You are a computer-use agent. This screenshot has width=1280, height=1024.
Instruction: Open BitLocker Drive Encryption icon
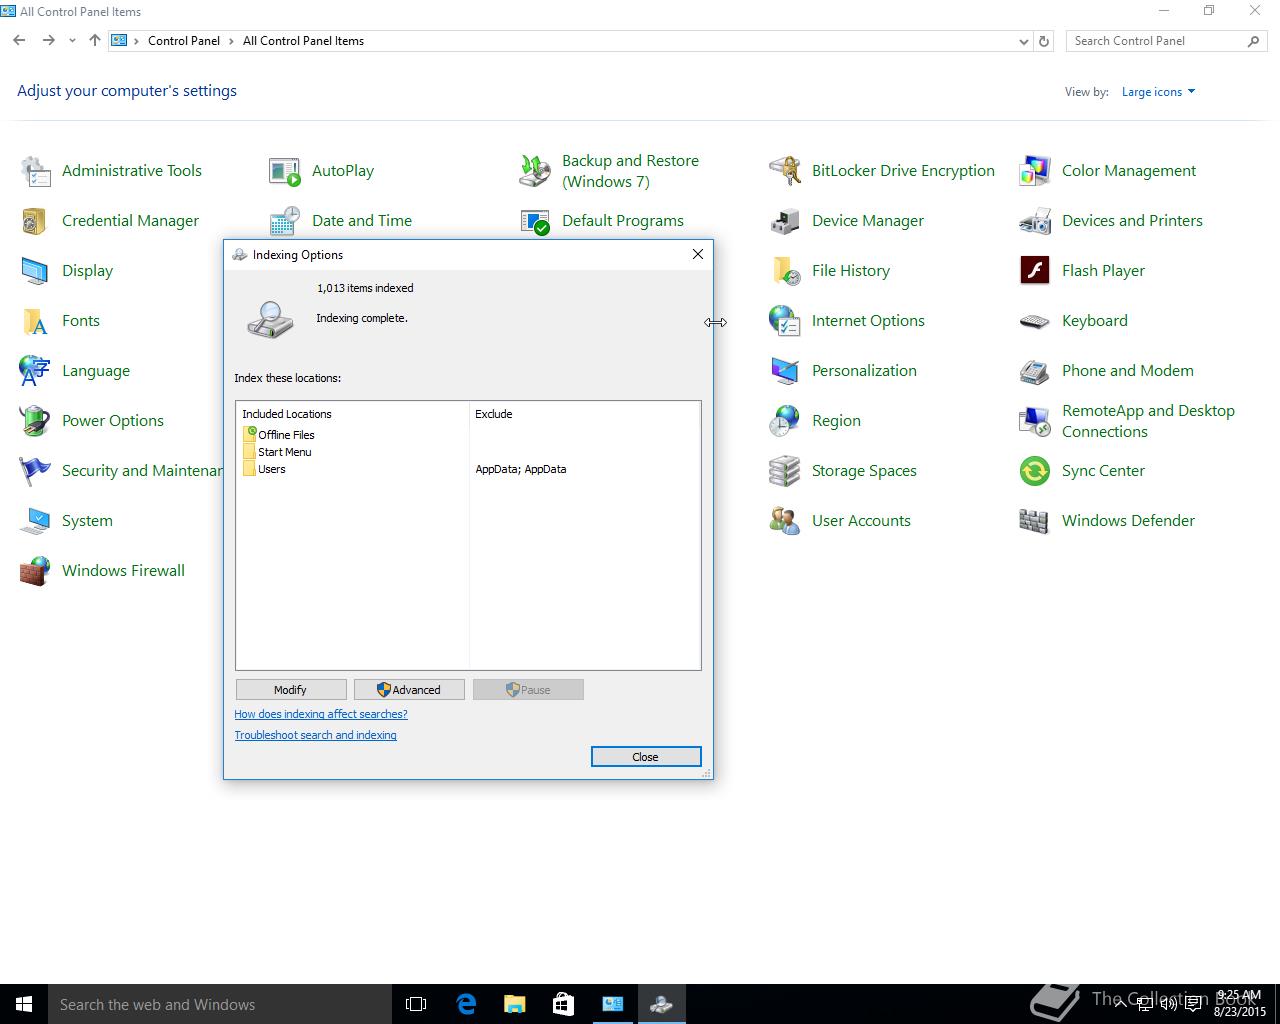[785, 171]
